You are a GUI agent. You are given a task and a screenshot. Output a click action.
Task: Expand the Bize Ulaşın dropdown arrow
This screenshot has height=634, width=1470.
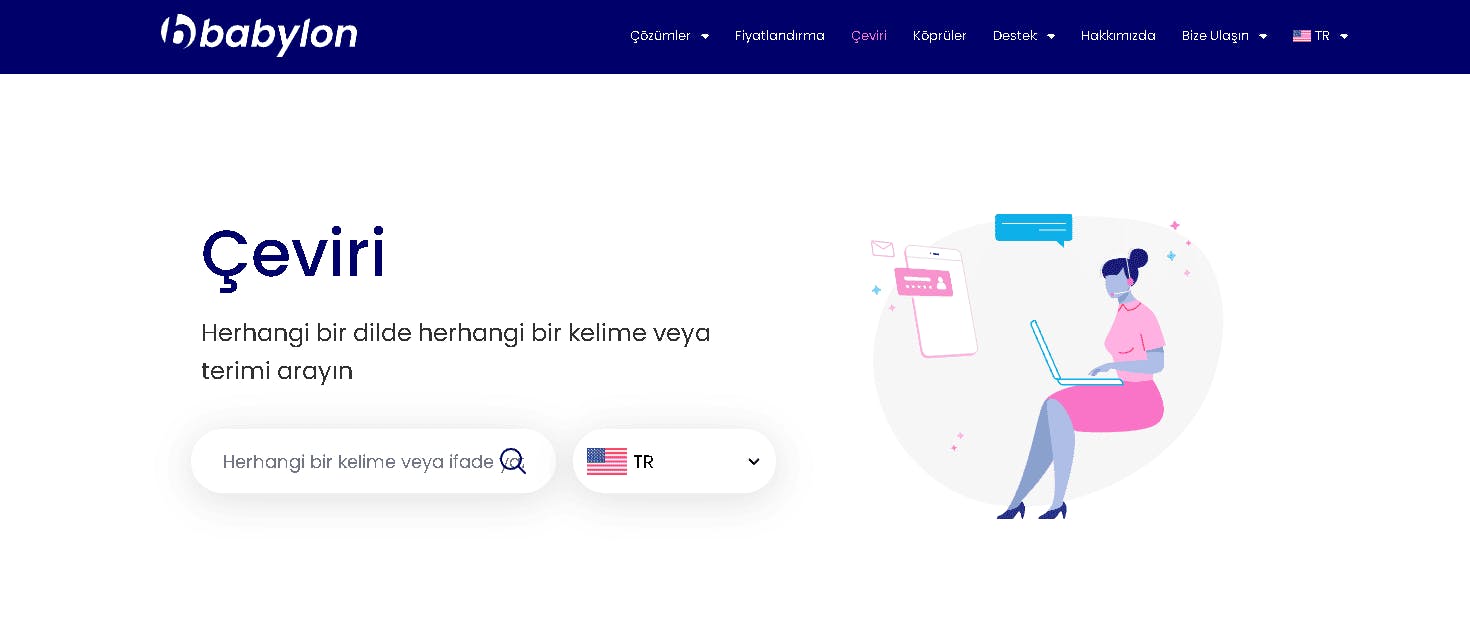(1263, 37)
